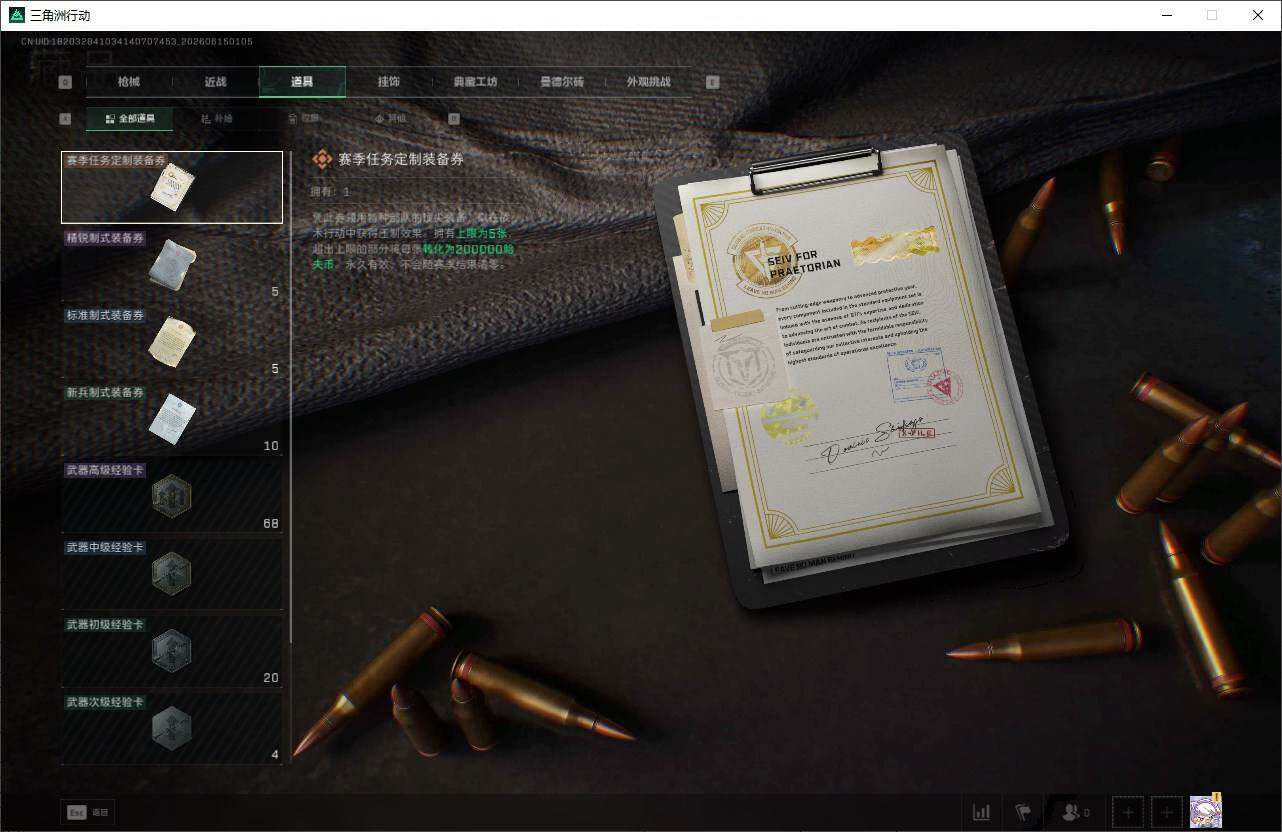
Task: Go to the 典藏工坊 tab
Action: 475,82
